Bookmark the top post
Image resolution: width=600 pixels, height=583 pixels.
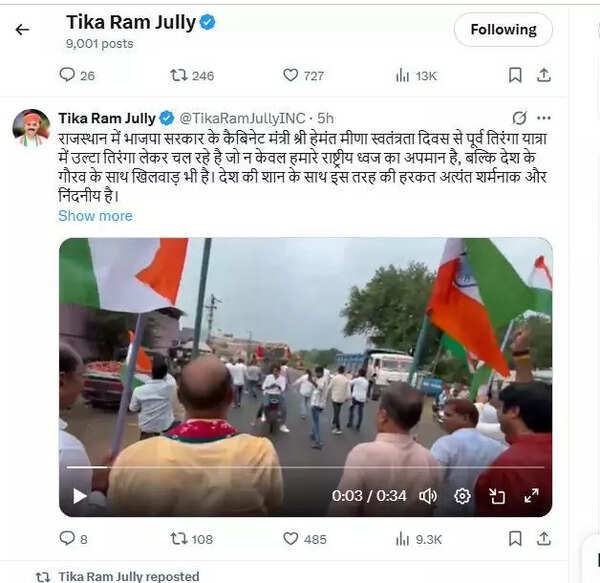pos(515,75)
